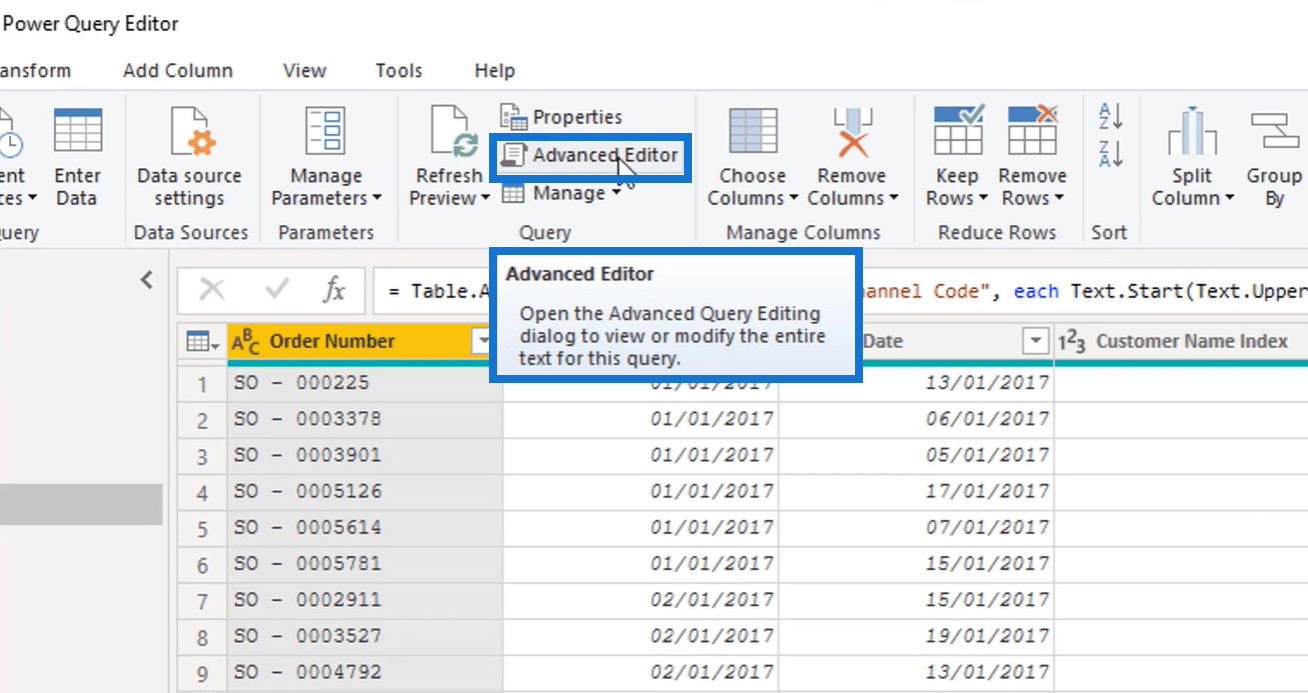Viewport: 1308px width, 693px height.
Task: Click the date cell 17/01/2017
Action: click(x=916, y=491)
